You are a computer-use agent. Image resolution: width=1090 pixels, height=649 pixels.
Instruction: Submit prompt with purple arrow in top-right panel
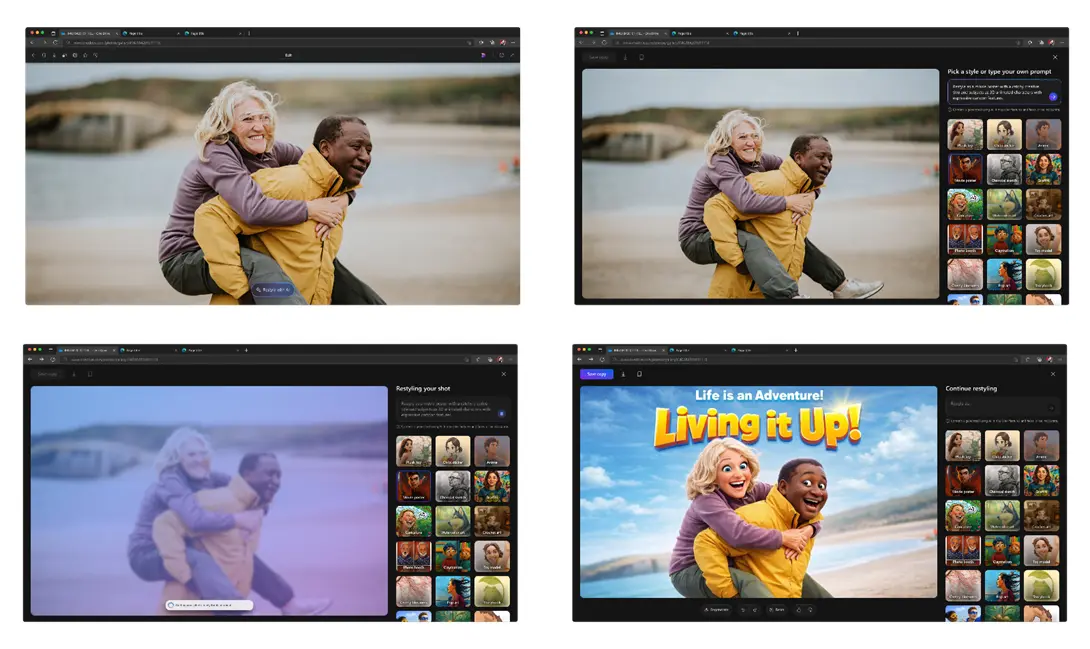coord(1052,96)
